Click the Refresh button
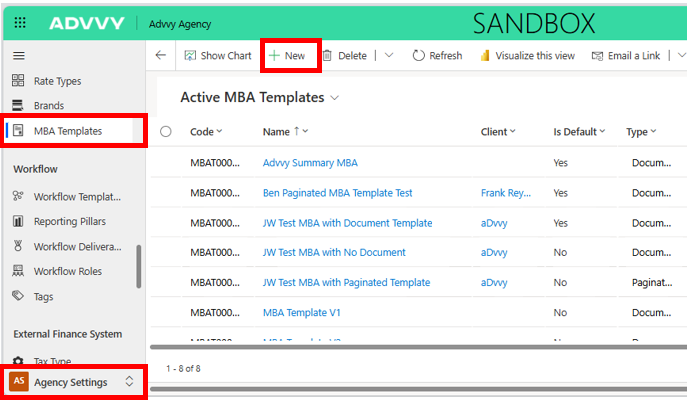Screen dimensions: 687x402 [437, 56]
